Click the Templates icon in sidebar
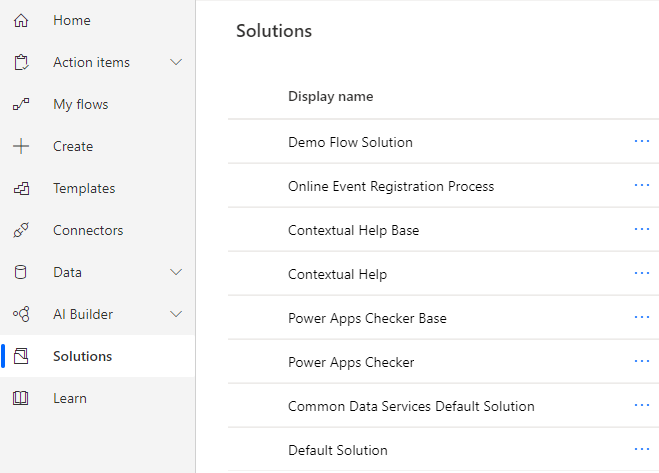The image size is (659, 473). coord(21,188)
